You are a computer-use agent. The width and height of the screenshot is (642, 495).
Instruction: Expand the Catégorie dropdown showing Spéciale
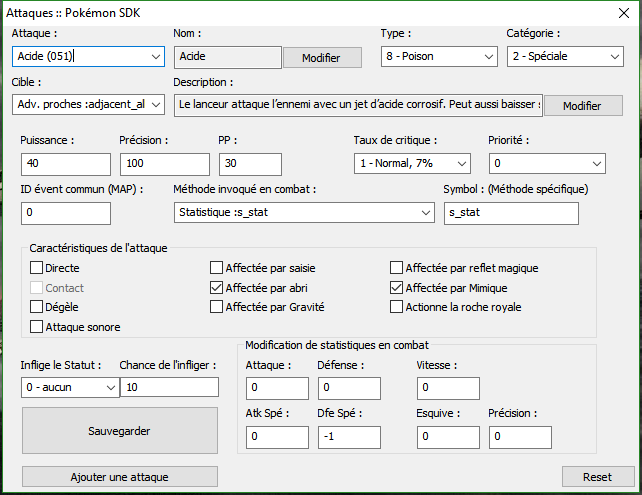(x=565, y=57)
